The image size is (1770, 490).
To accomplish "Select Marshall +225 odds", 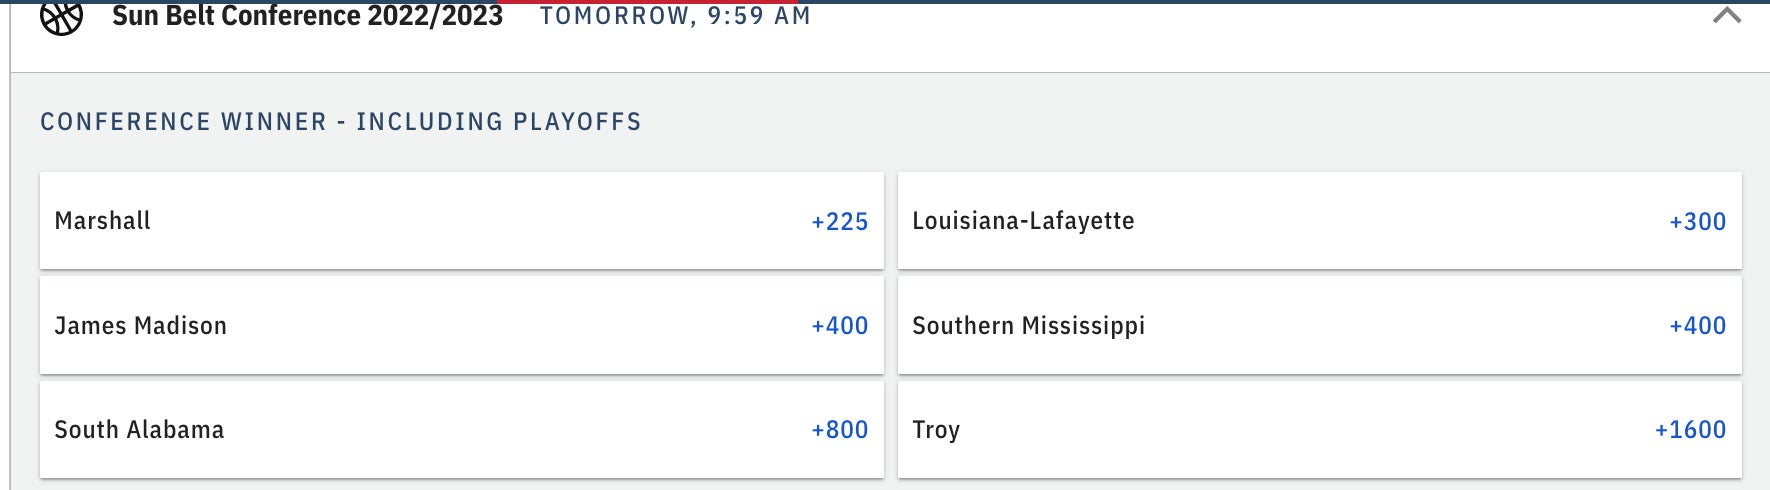I will [839, 221].
